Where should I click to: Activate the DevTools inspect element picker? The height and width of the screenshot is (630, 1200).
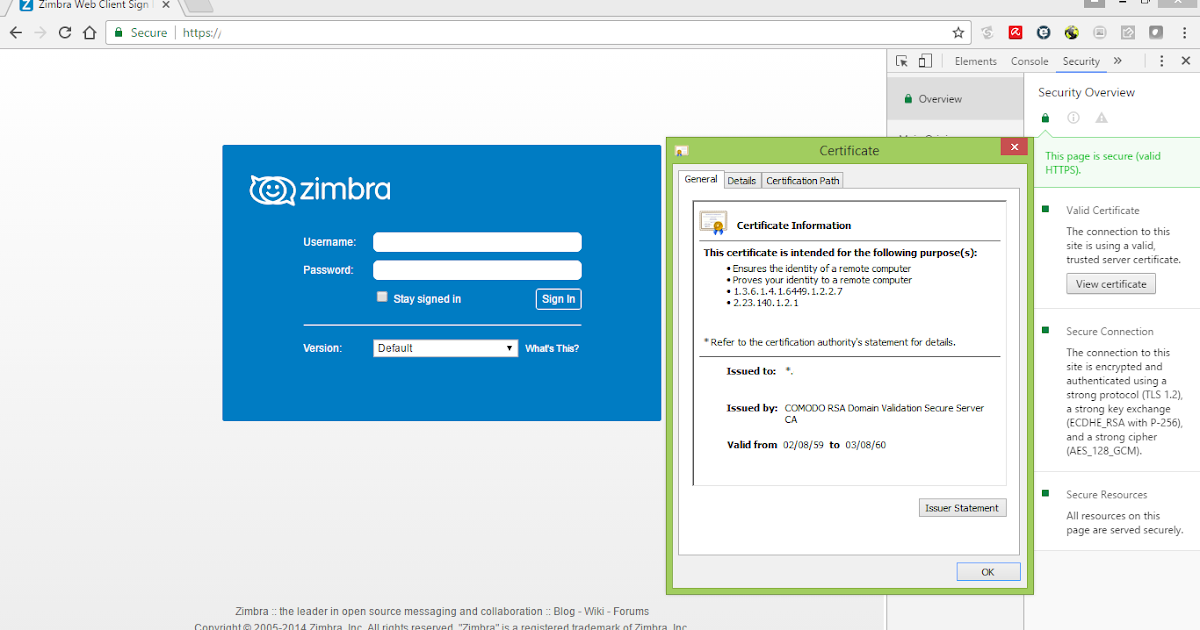click(902, 61)
